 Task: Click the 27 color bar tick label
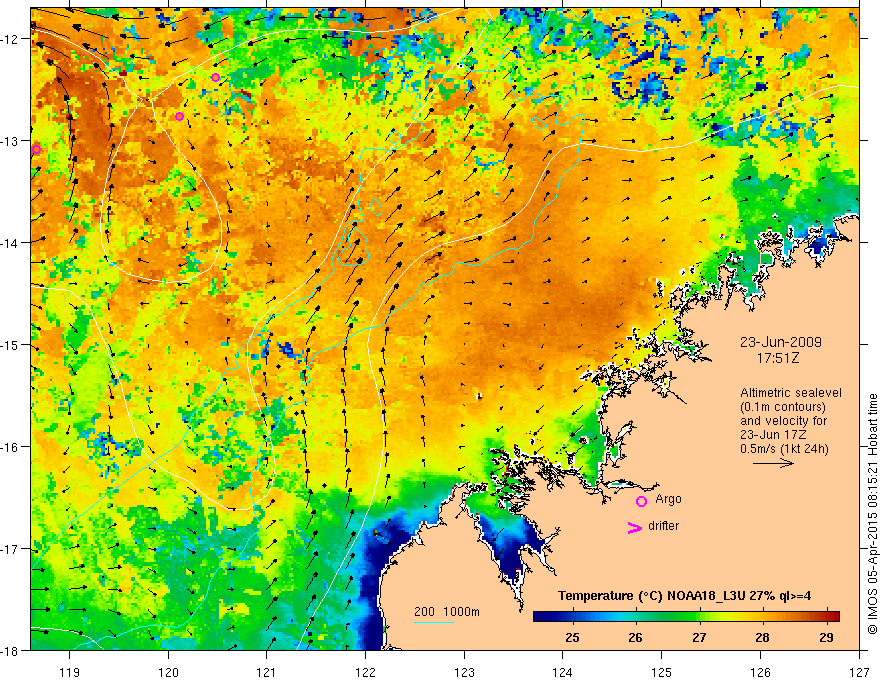tap(699, 637)
